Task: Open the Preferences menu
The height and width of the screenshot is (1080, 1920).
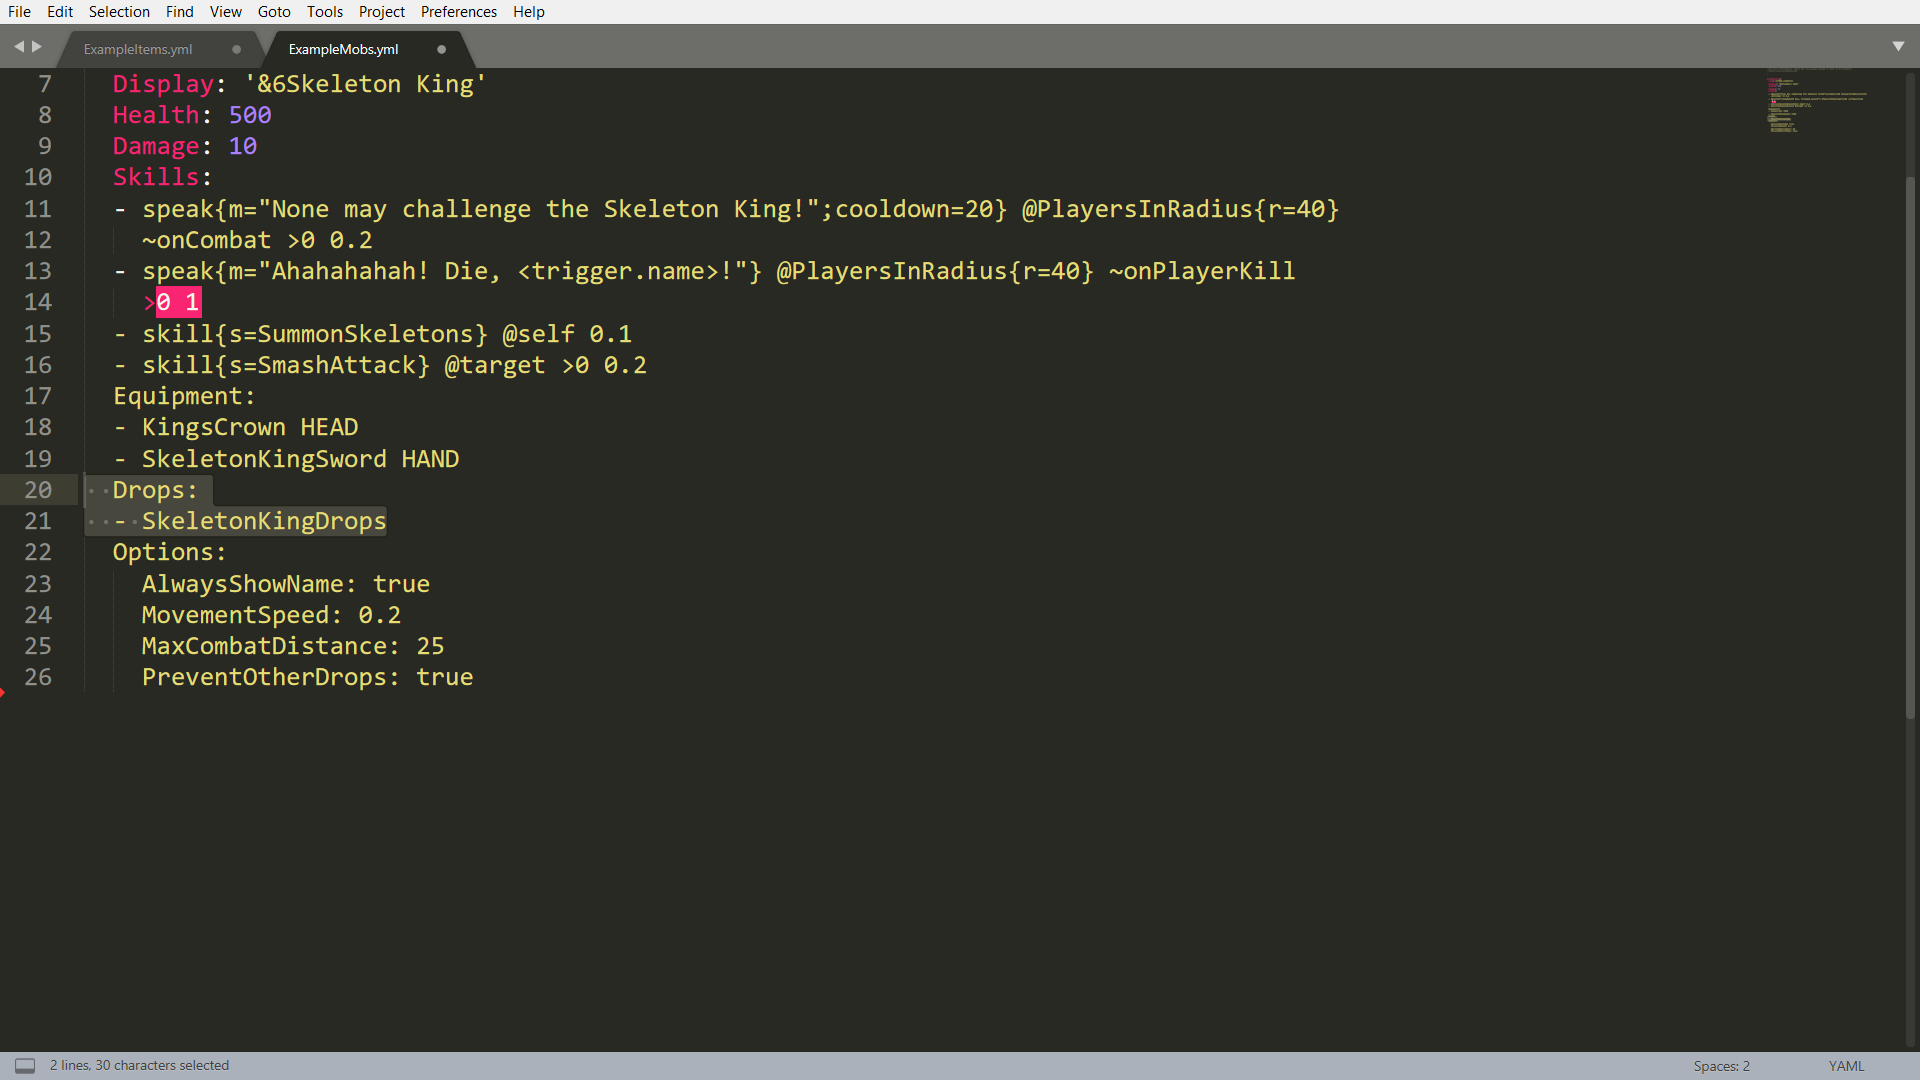Action: point(458,12)
